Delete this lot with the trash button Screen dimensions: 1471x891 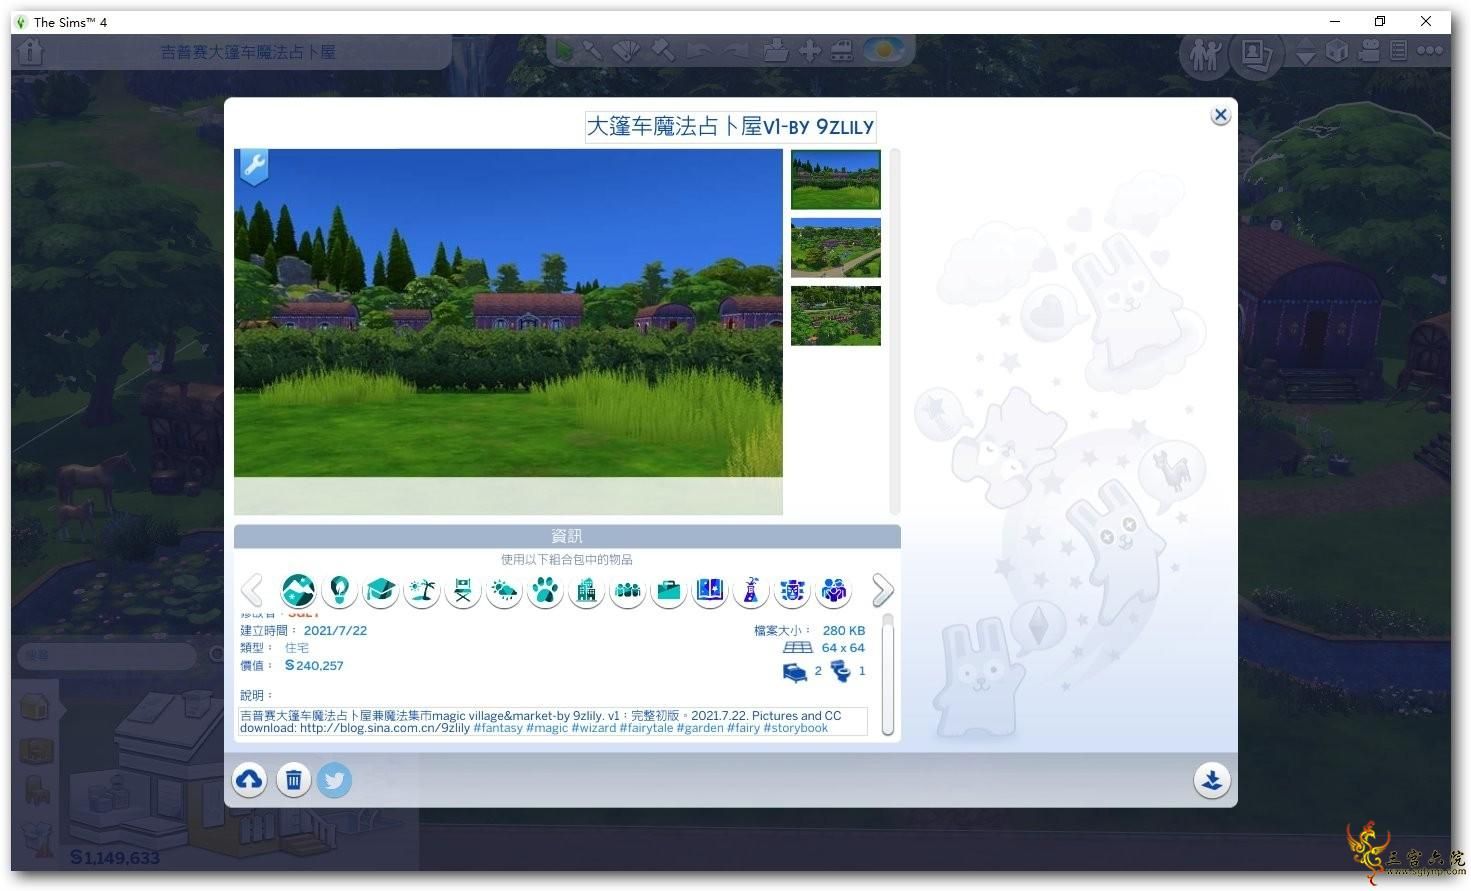point(293,780)
